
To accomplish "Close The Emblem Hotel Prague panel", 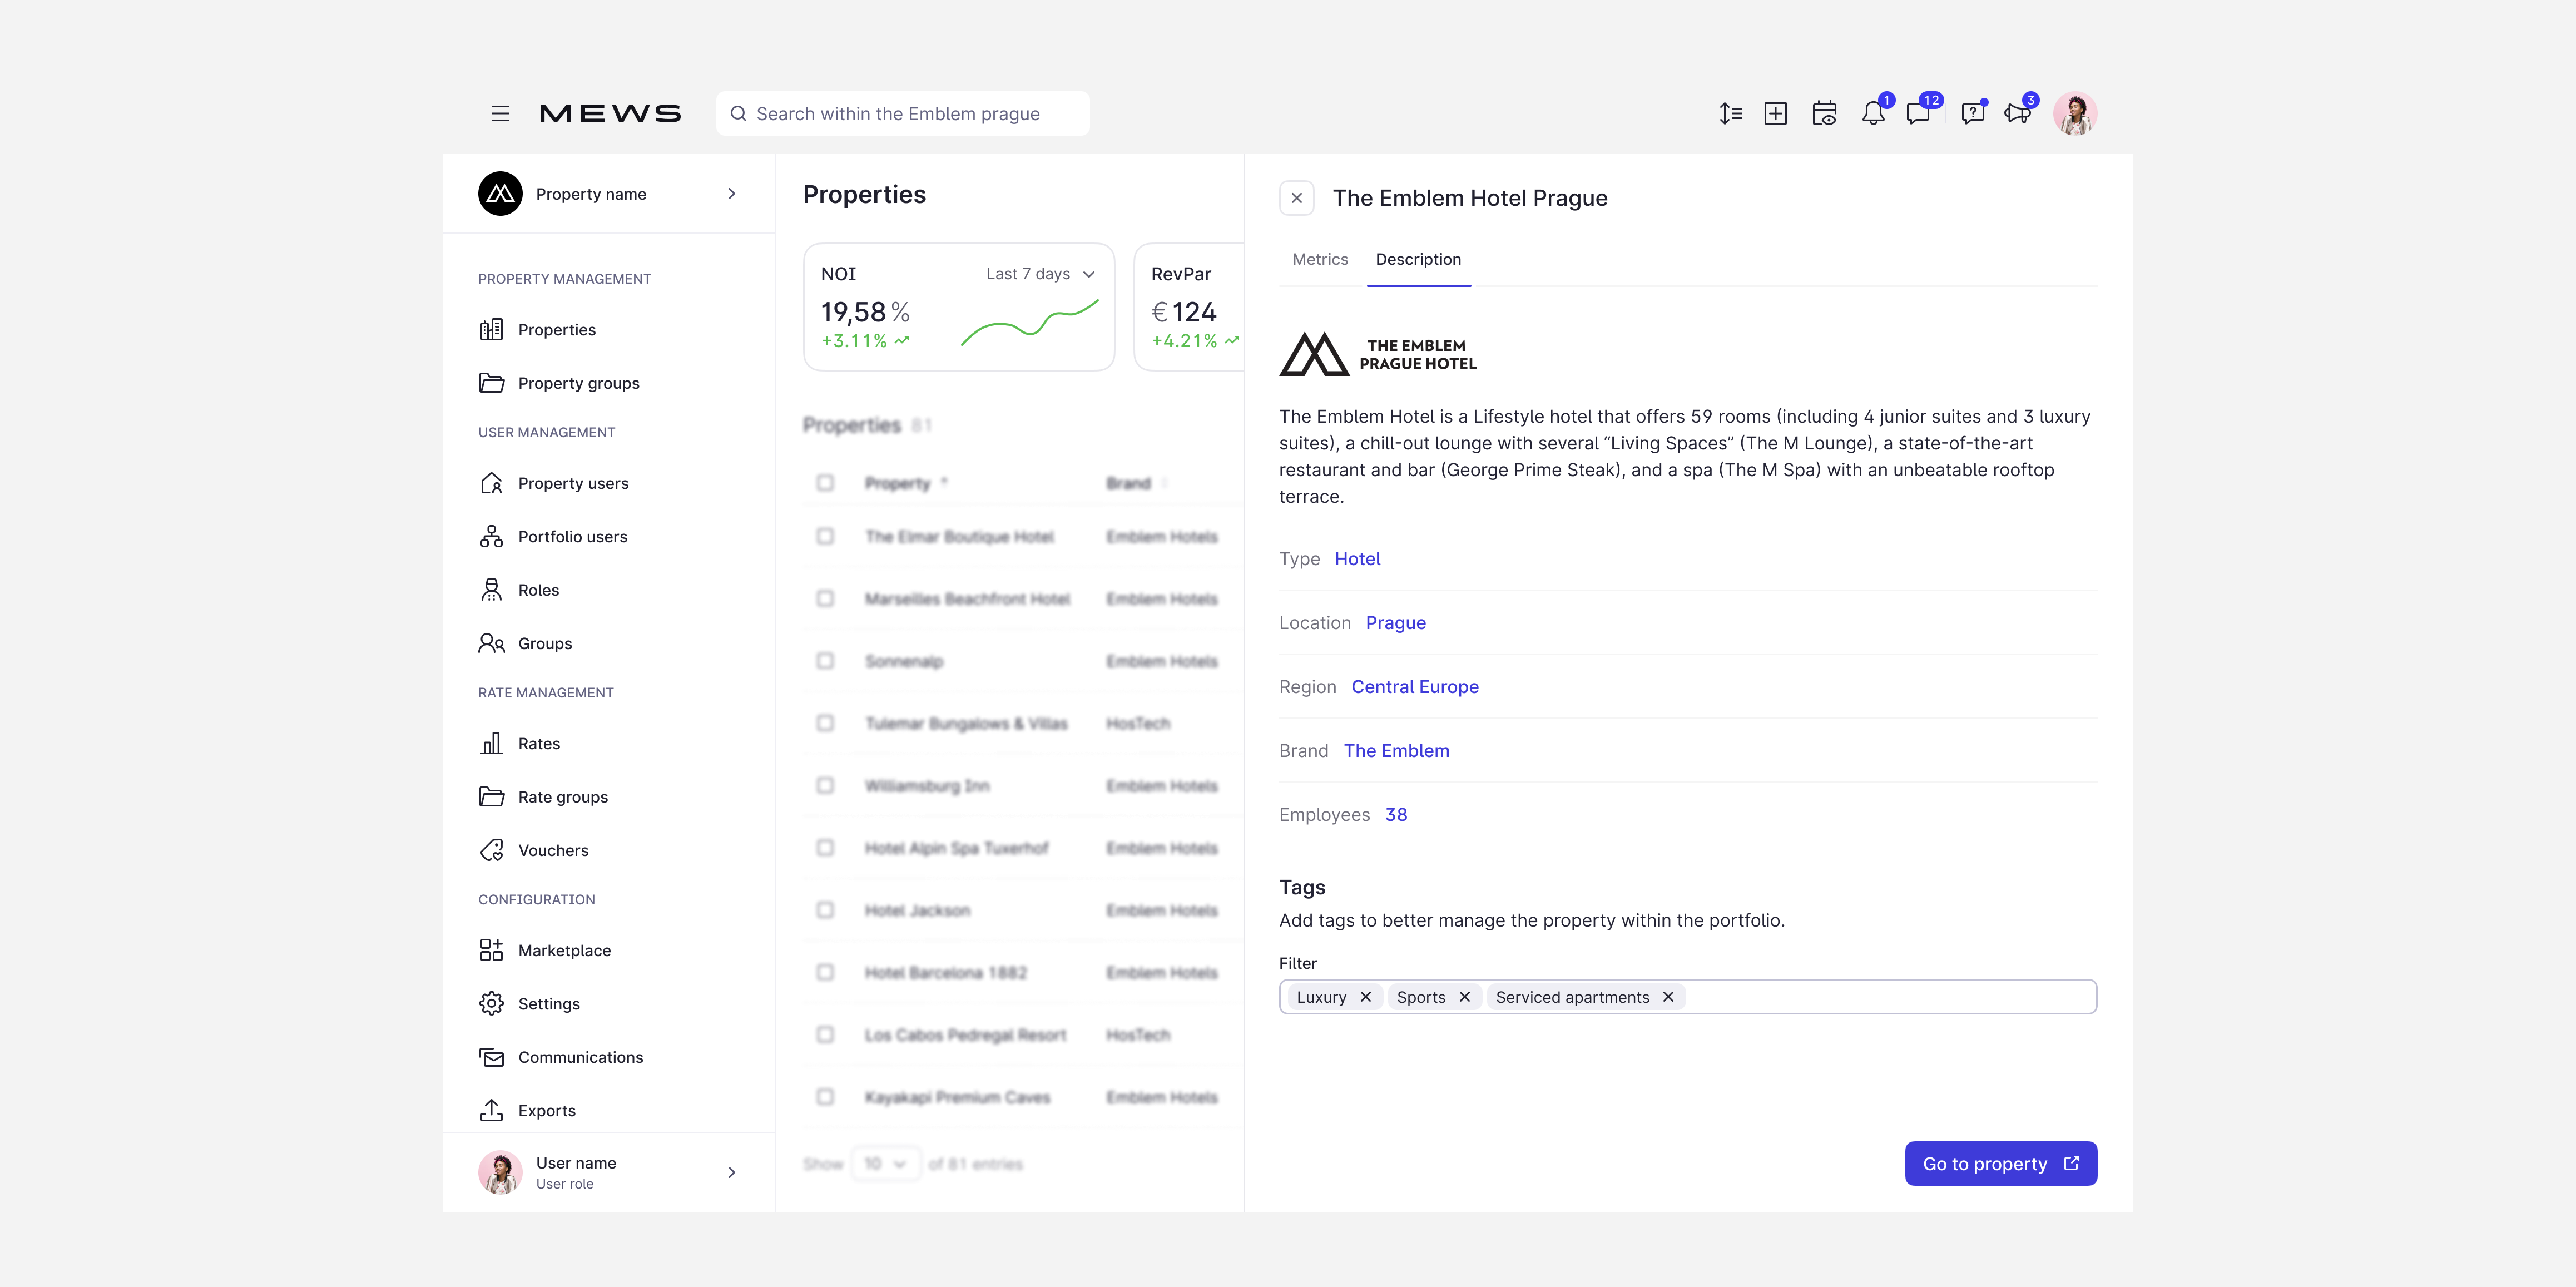I will tap(1296, 198).
